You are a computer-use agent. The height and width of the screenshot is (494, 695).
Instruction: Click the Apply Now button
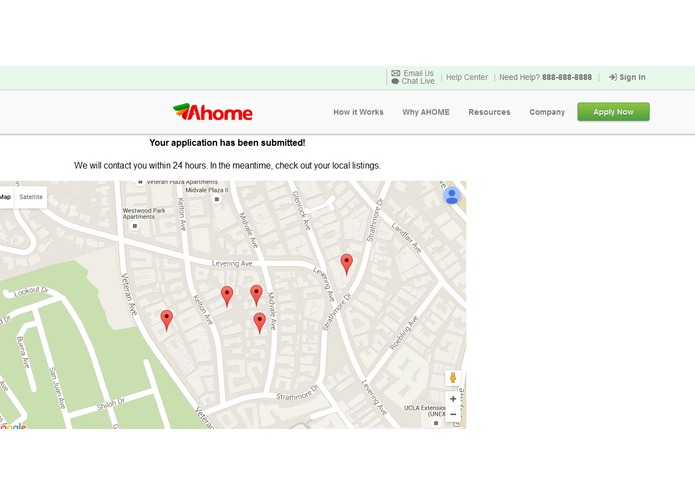coord(613,112)
